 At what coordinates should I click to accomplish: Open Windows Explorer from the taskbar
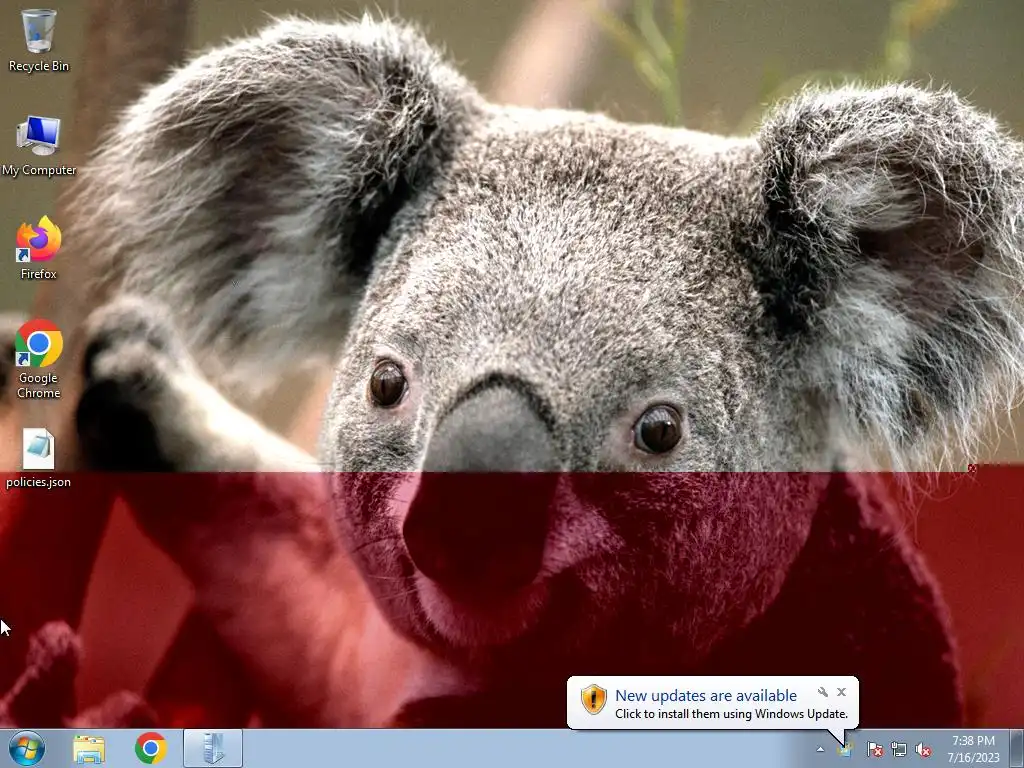[x=89, y=748]
